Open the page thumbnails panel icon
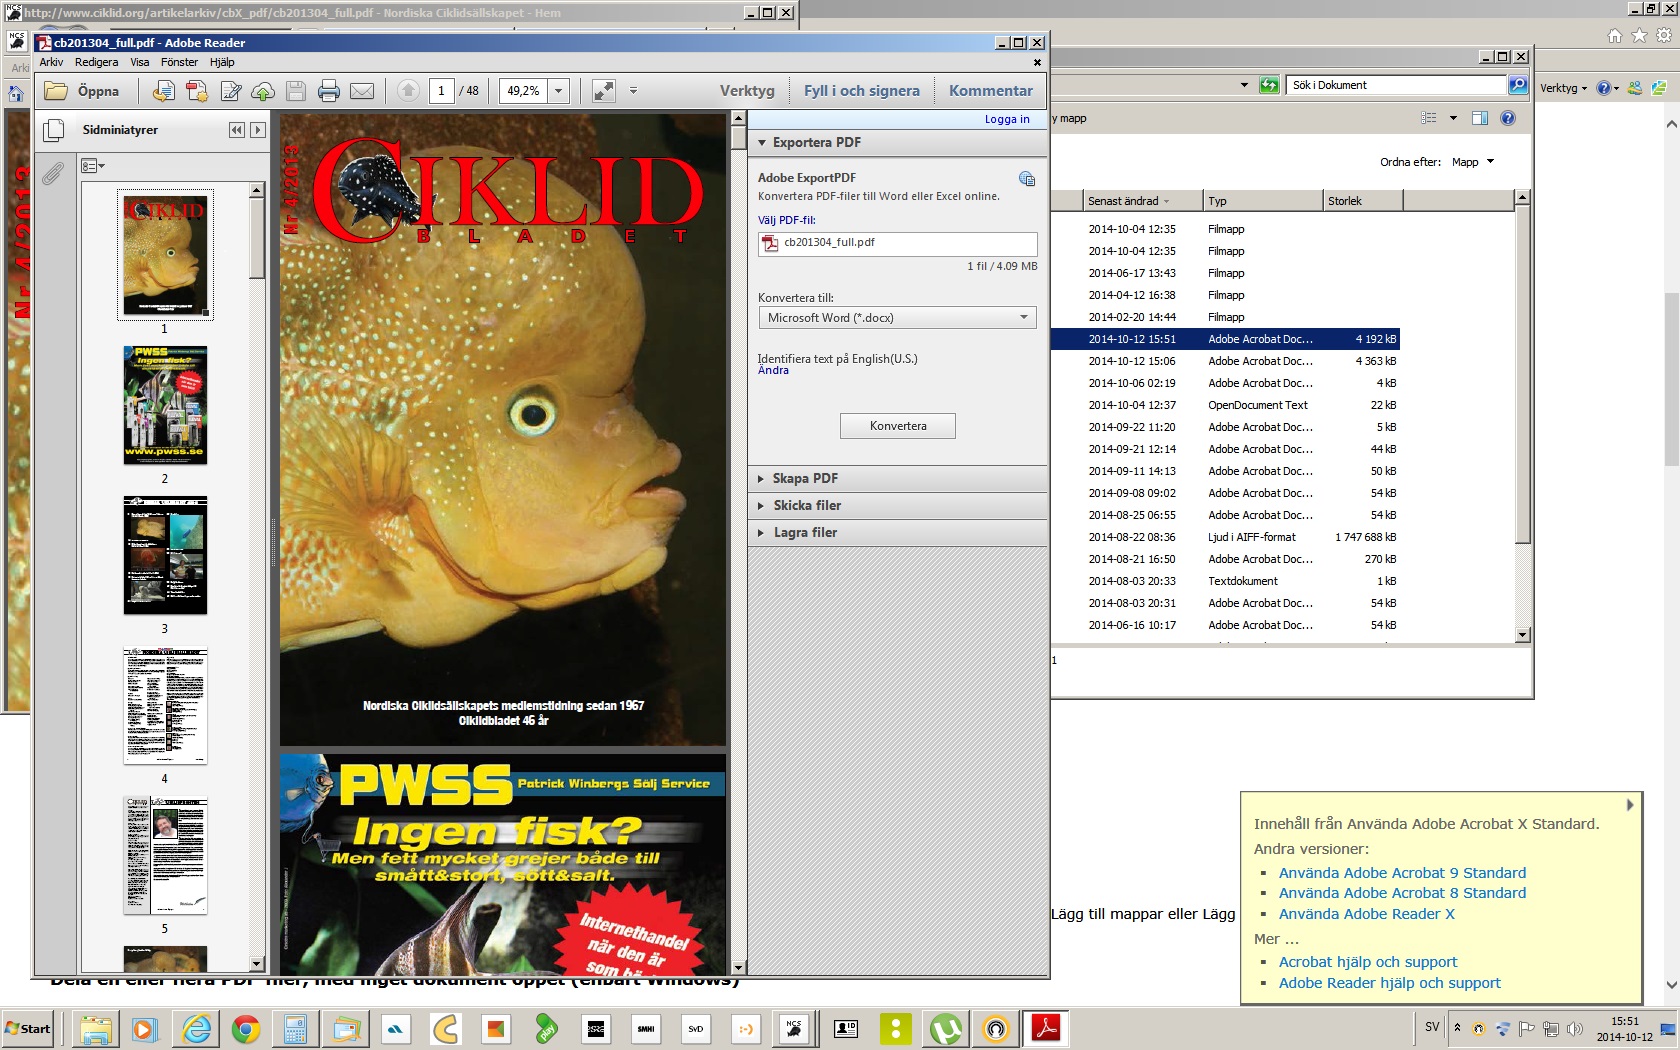This screenshot has height=1050, width=1680. pos(54,130)
